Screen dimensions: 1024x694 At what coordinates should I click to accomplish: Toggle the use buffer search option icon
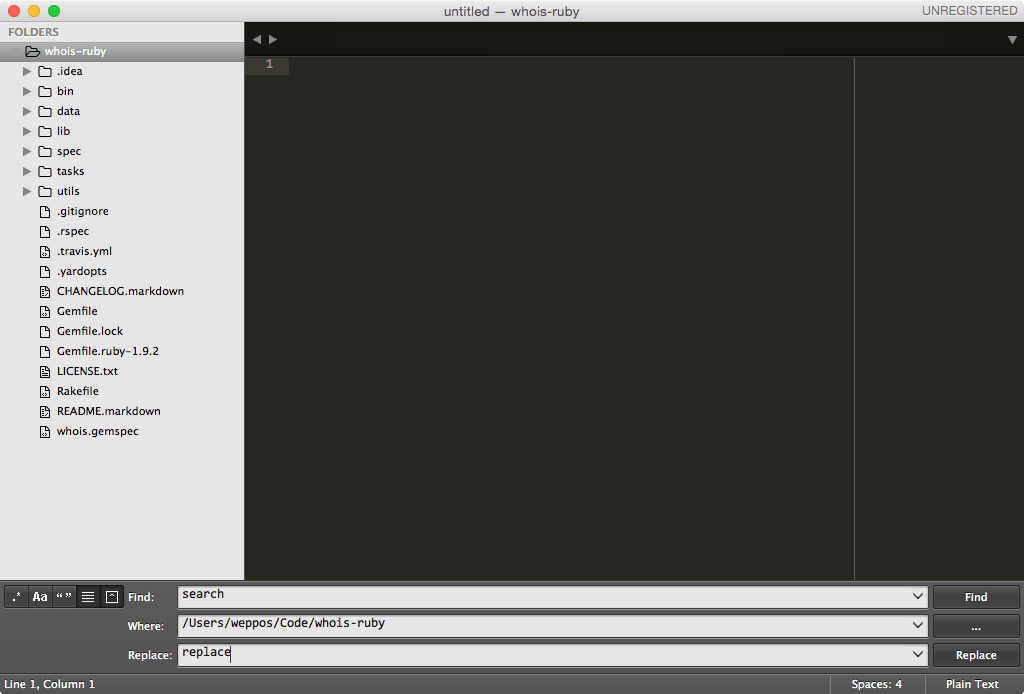(x=113, y=596)
